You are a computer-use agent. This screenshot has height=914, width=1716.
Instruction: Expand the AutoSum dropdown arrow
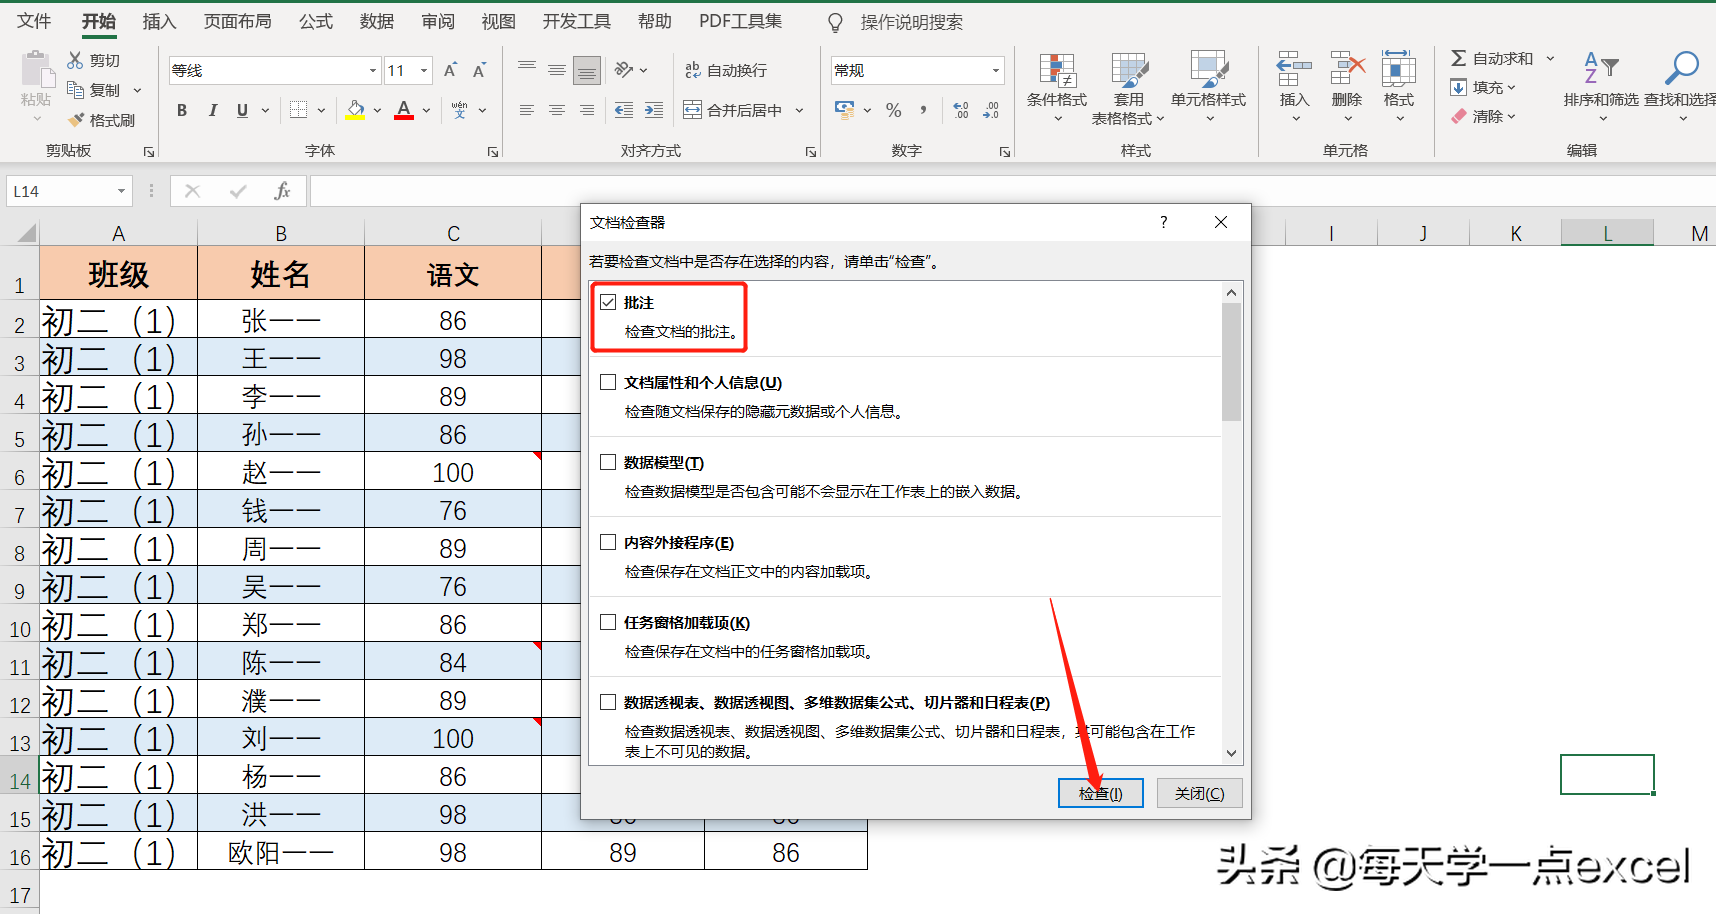click(1550, 59)
